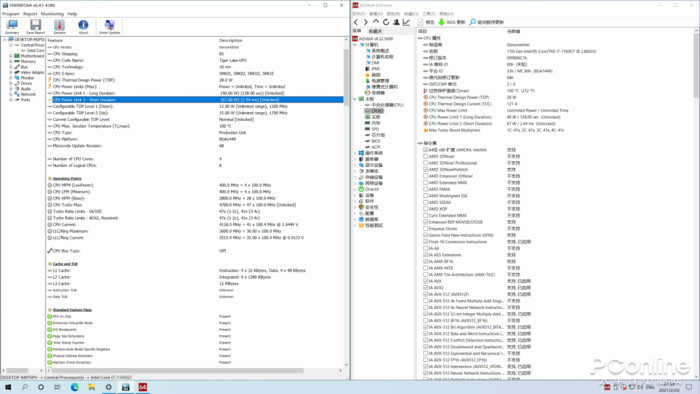Open the Windows notification center icon

[x=689, y=387]
